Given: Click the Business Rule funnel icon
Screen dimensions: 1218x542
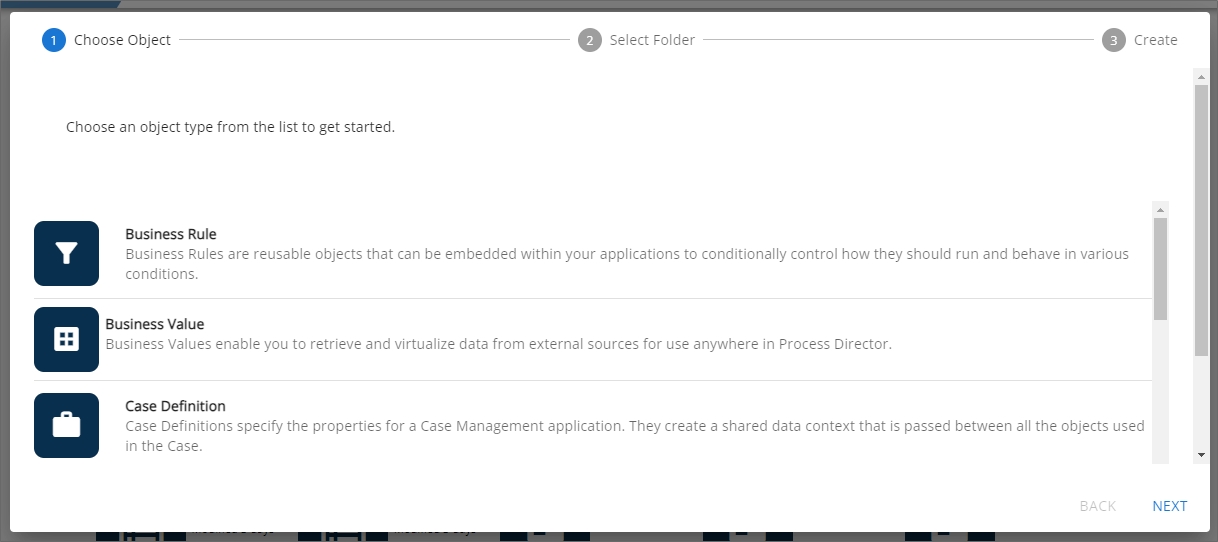Looking at the screenshot, I should (x=66, y=254).
